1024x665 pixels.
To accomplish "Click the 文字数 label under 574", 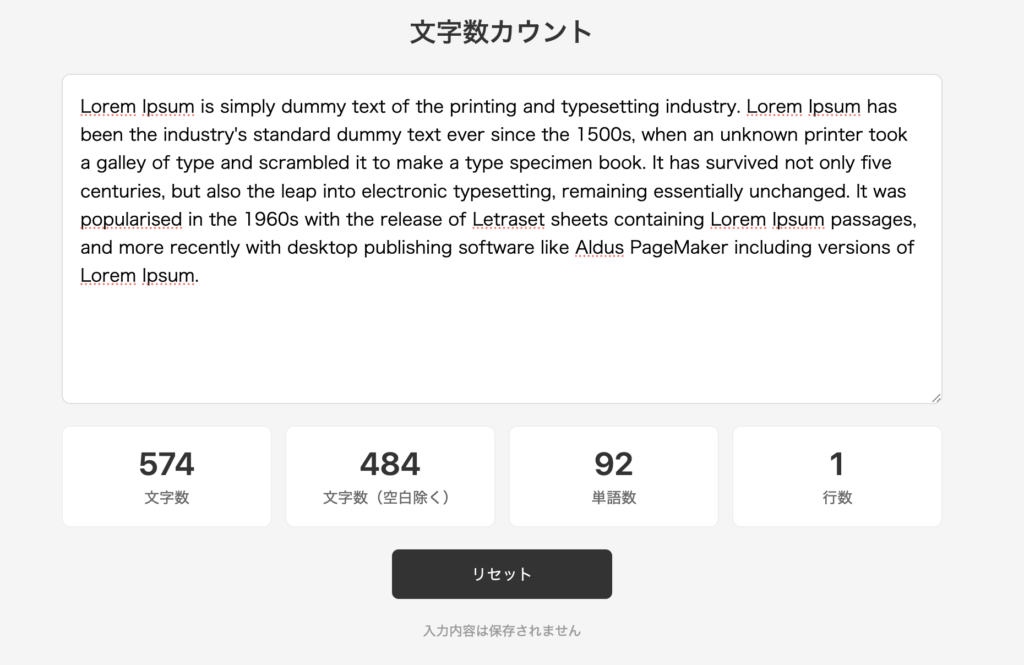I will tap(166, 497).
